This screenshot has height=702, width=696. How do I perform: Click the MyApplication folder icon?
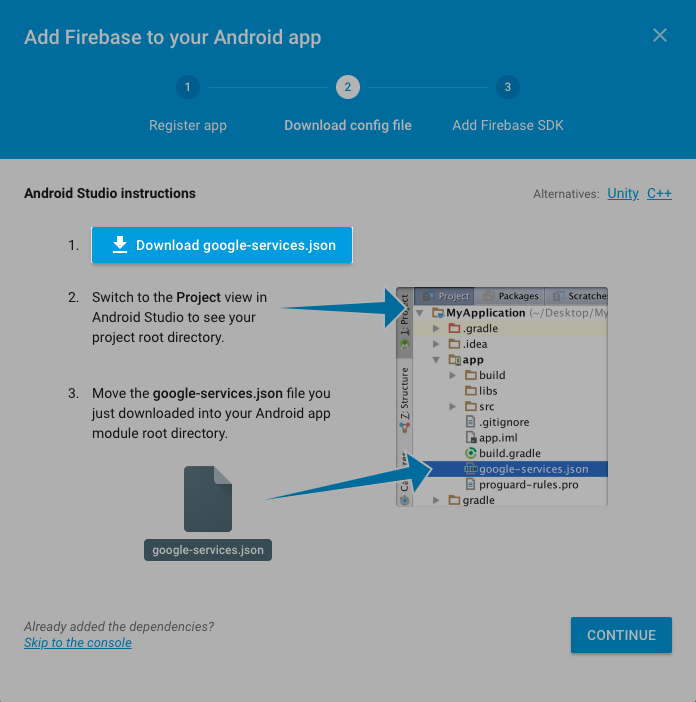pyautogui.click(x=438, y=312)
